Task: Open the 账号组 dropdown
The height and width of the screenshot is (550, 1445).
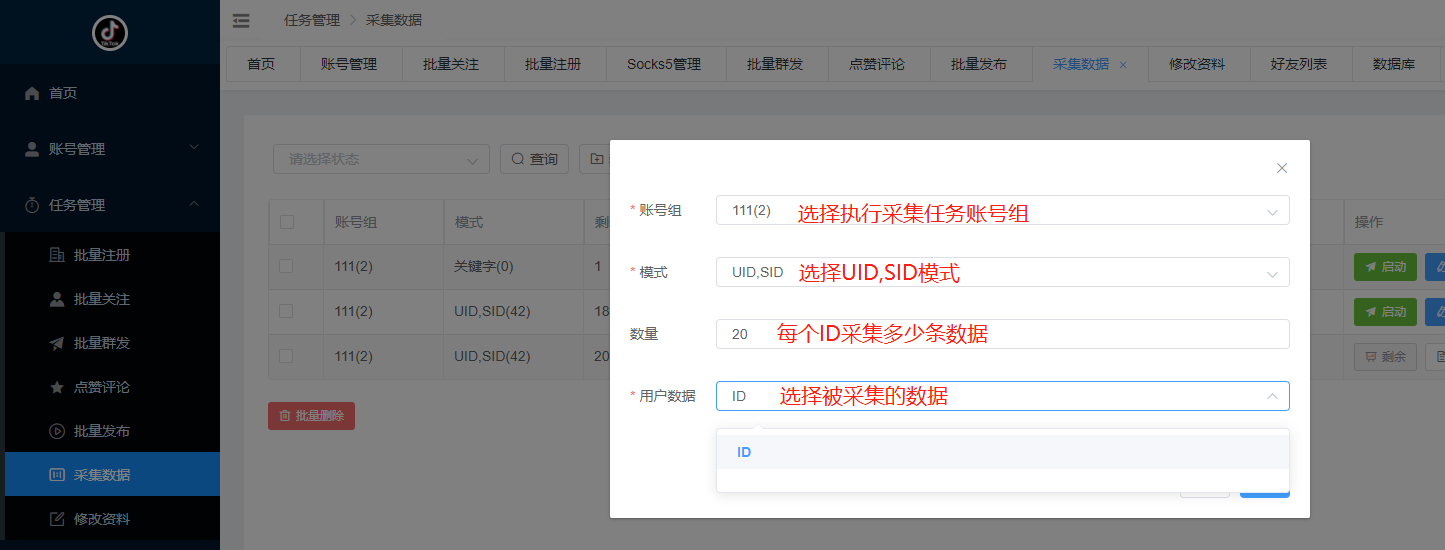Action: click(x=1002, y=211)
